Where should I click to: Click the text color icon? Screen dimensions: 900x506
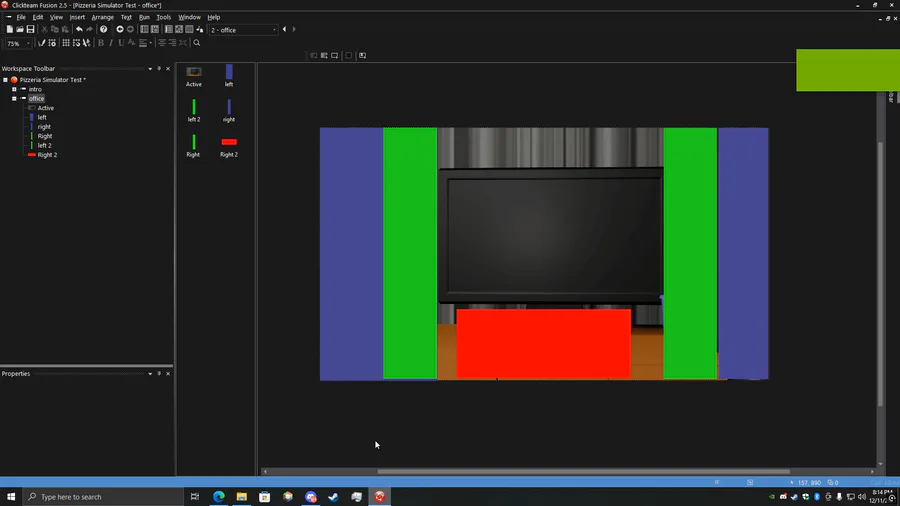tap(131, 43)
